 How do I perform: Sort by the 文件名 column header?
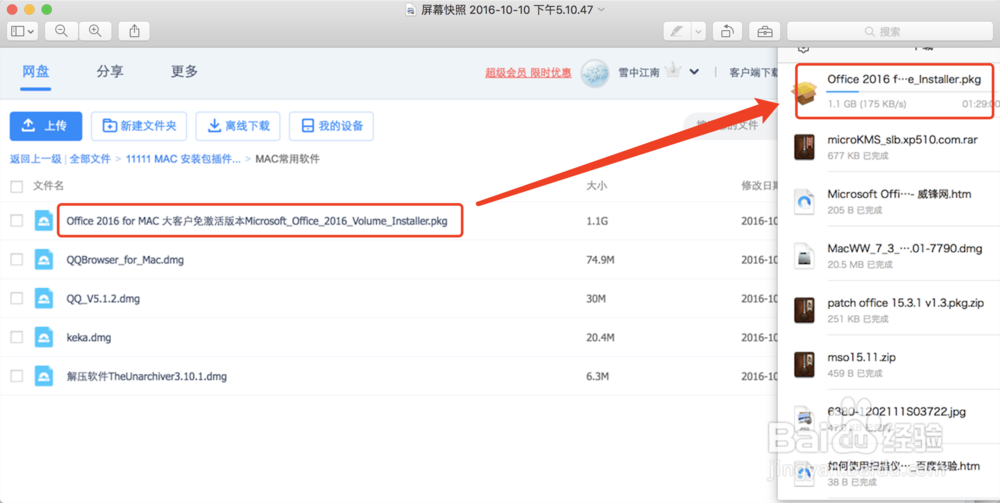(48, 186)
